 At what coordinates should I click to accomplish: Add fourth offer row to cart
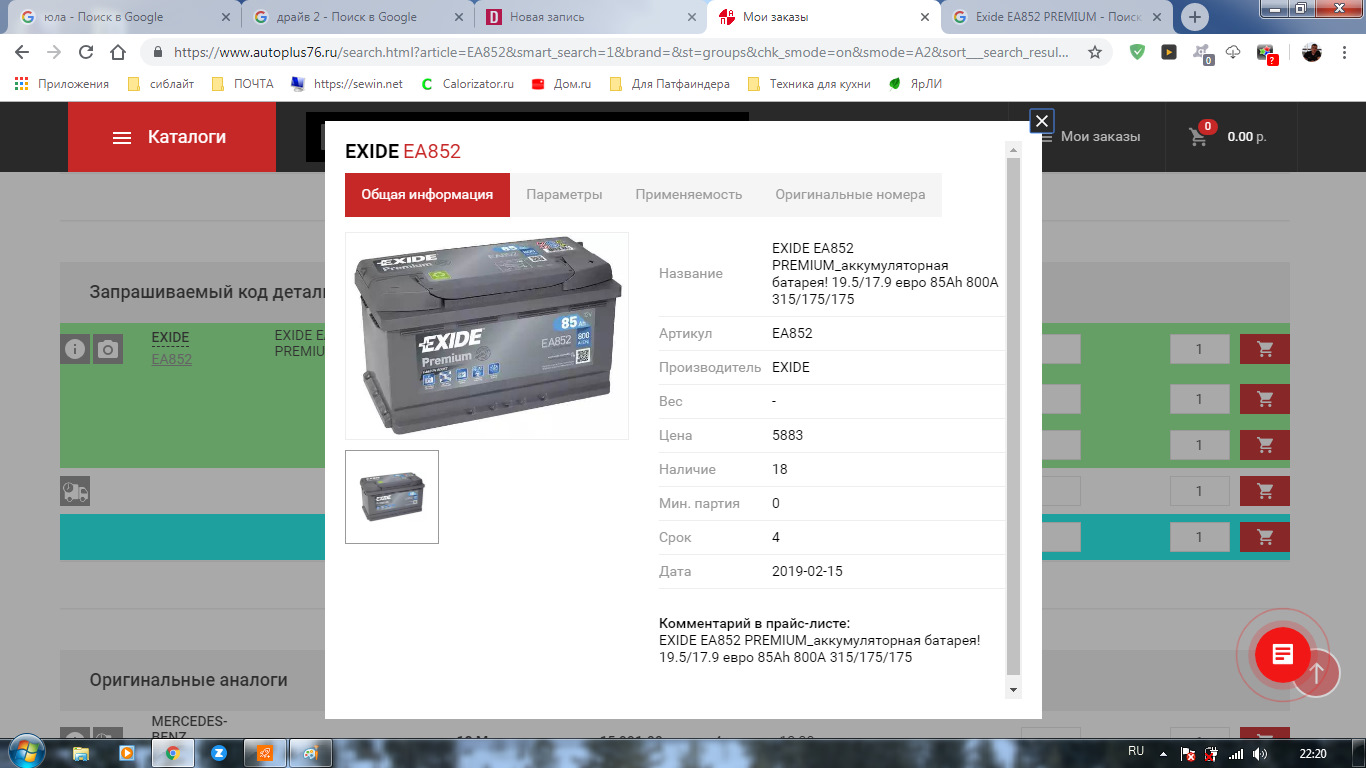1265,491
